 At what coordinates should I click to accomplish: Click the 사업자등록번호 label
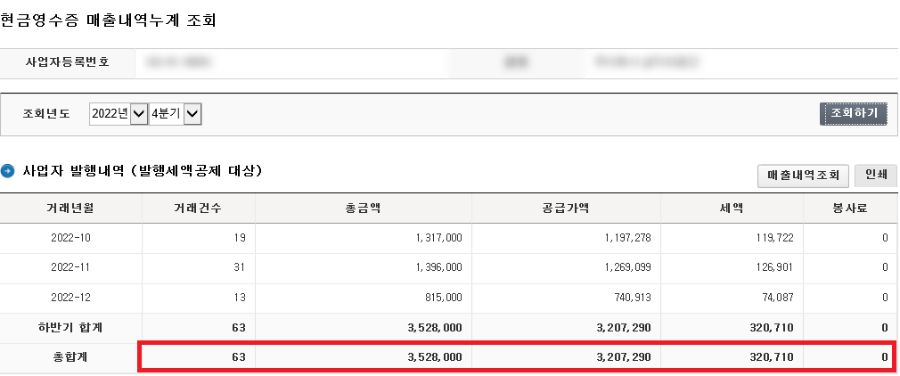(67, 62)
